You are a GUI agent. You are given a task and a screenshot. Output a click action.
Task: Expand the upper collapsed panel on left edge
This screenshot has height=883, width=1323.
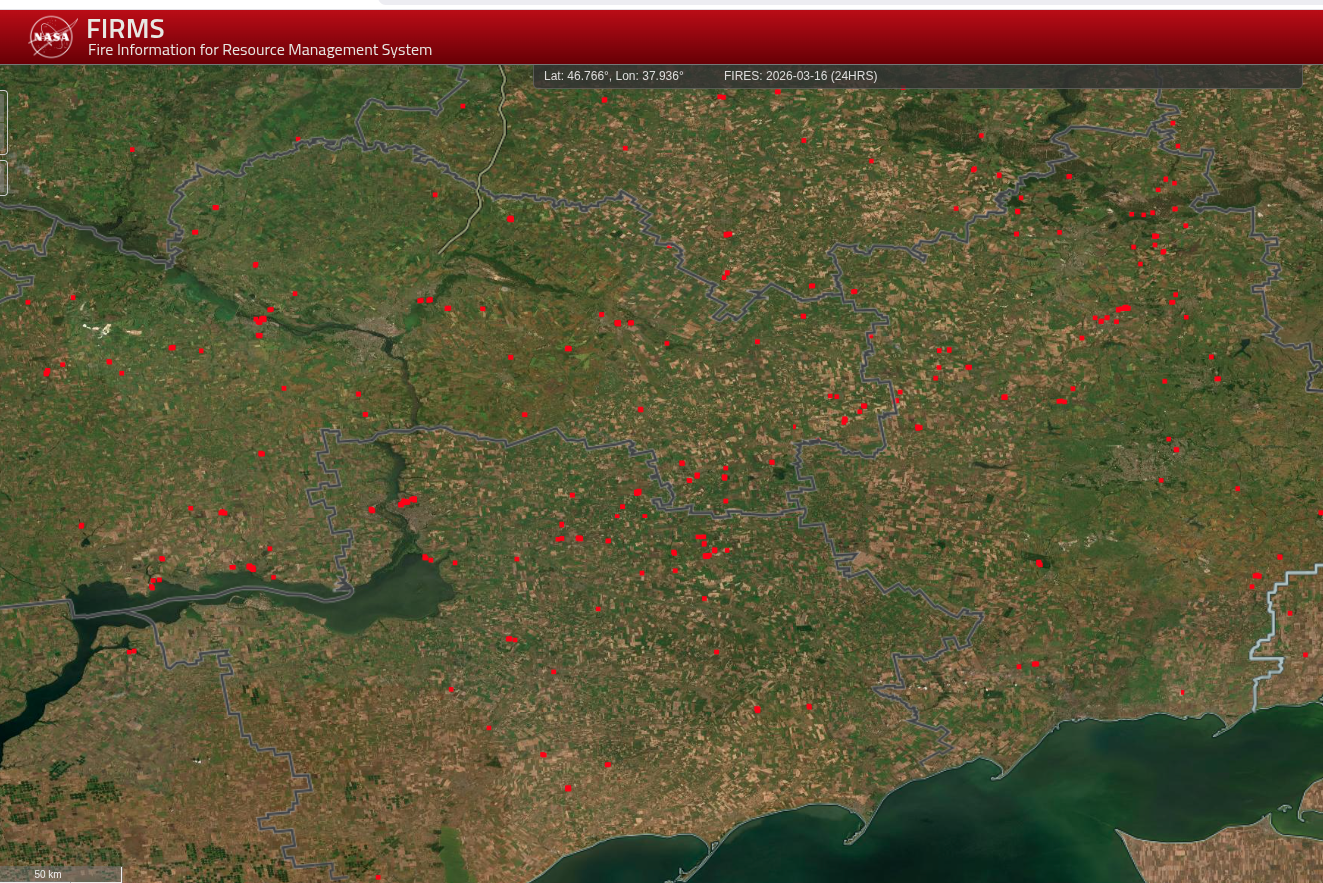3,122
